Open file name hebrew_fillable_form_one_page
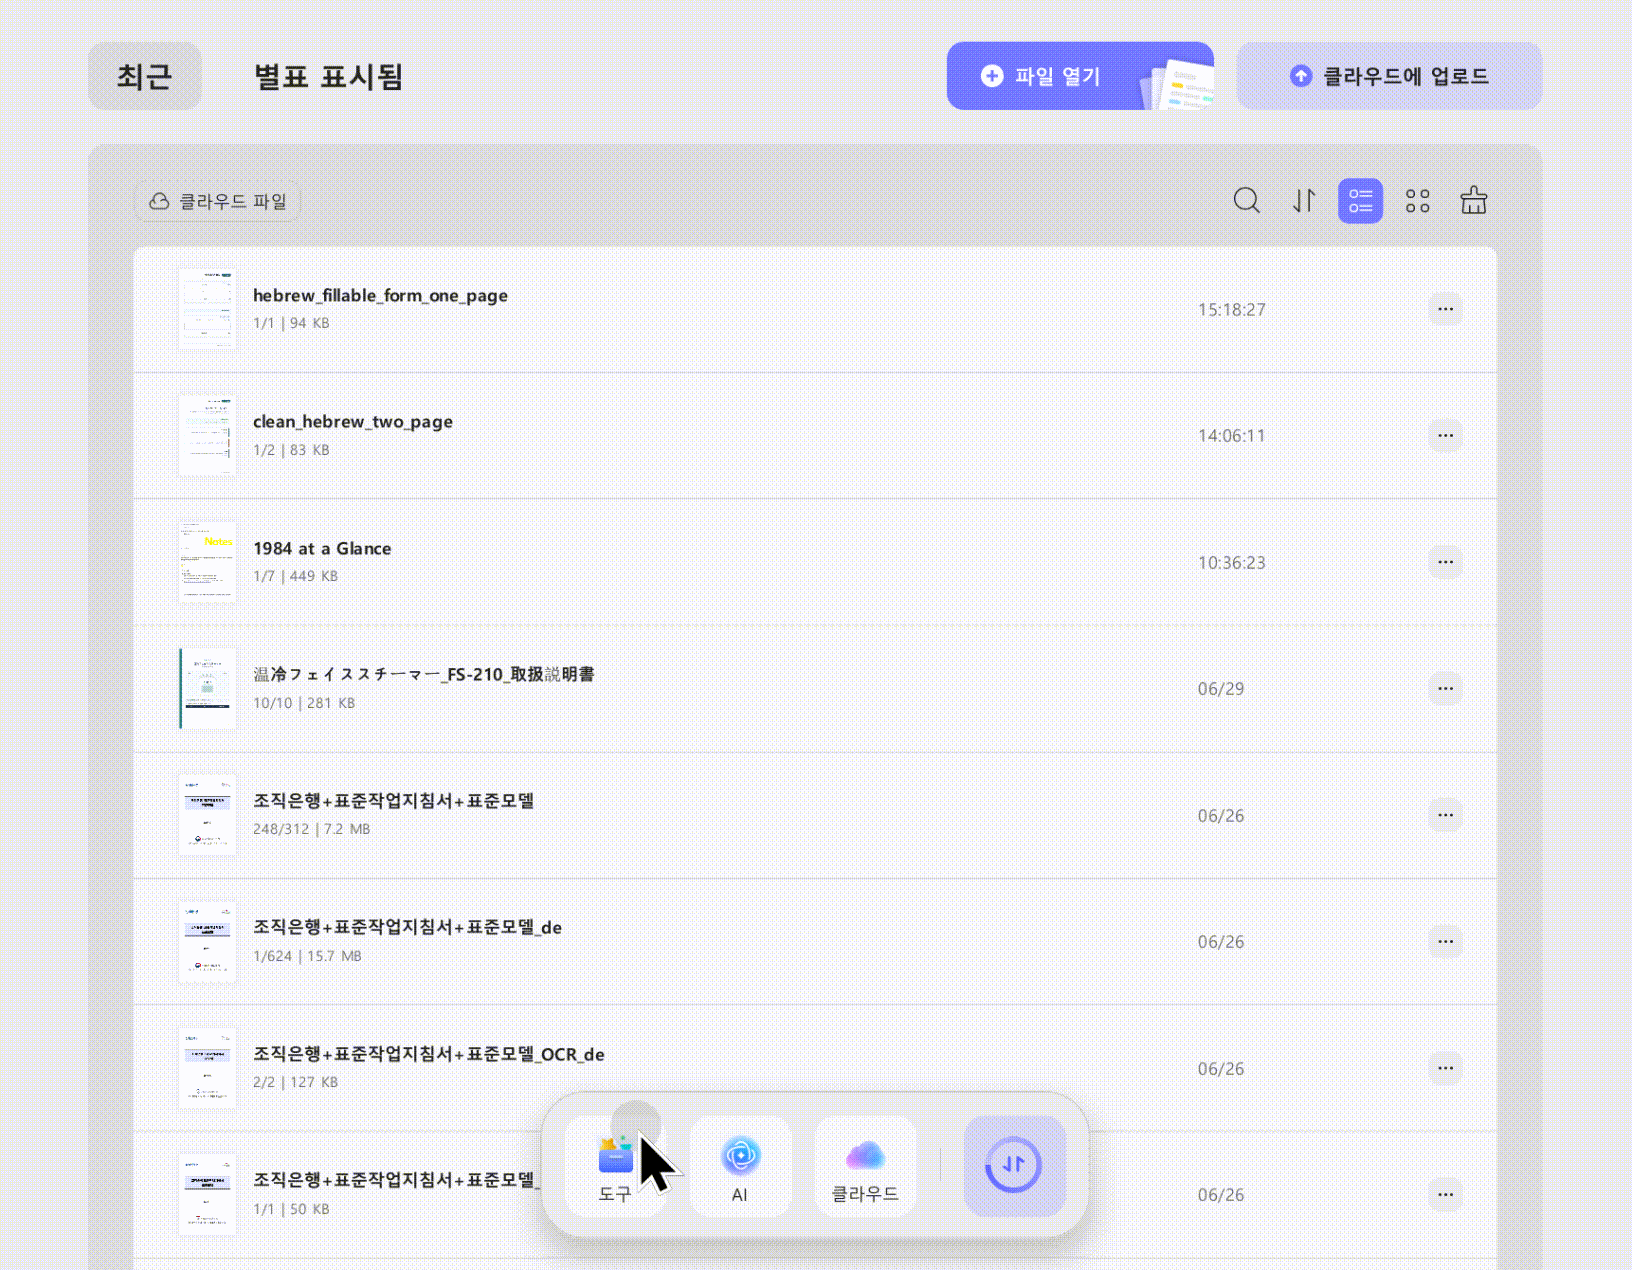The height and width of the screenshot is (1270, 1632). [x=380, y=296]
